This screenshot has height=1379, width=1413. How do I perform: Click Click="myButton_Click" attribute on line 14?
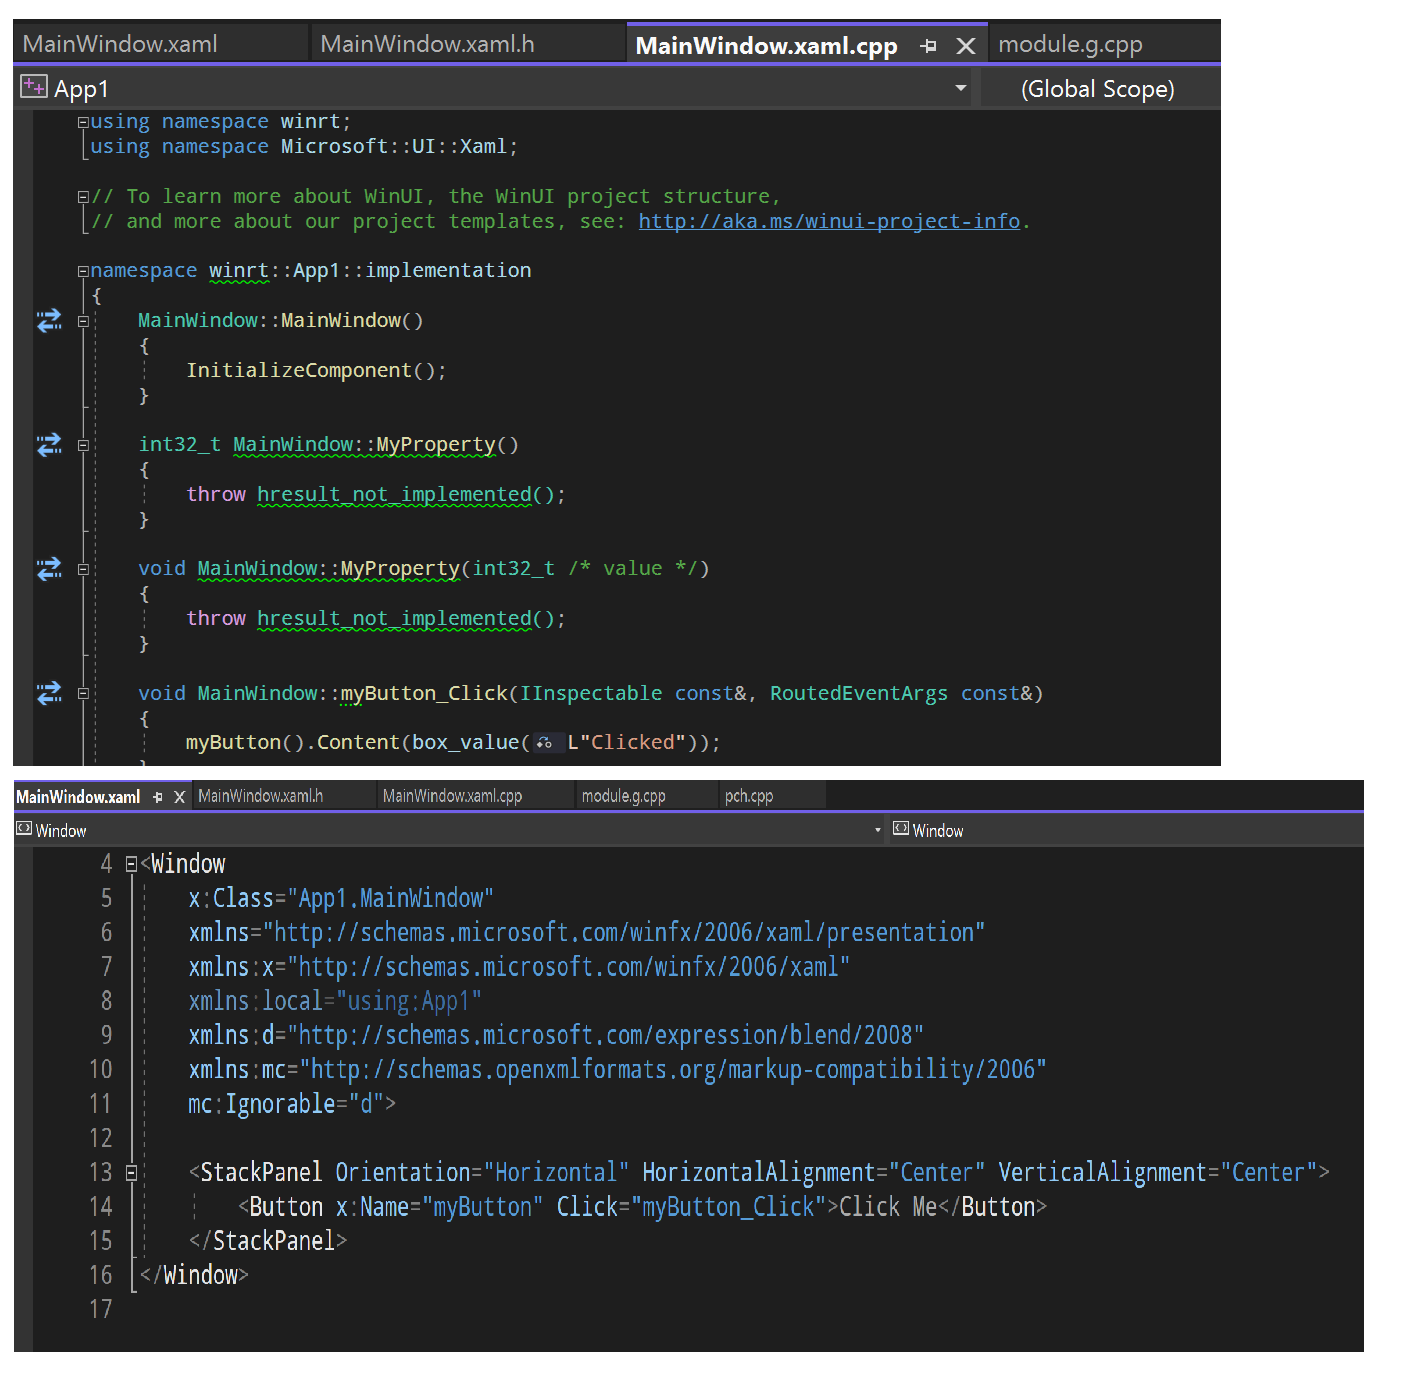click(x=691, y=1207)
